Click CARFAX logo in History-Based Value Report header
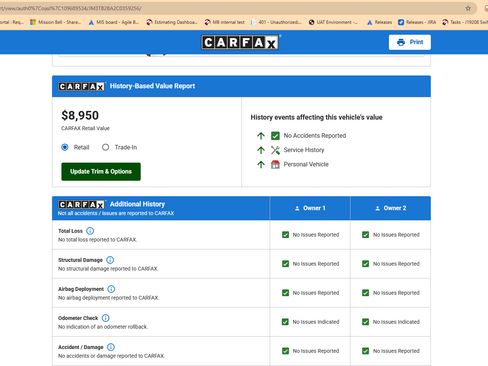 tap(81, 87)
